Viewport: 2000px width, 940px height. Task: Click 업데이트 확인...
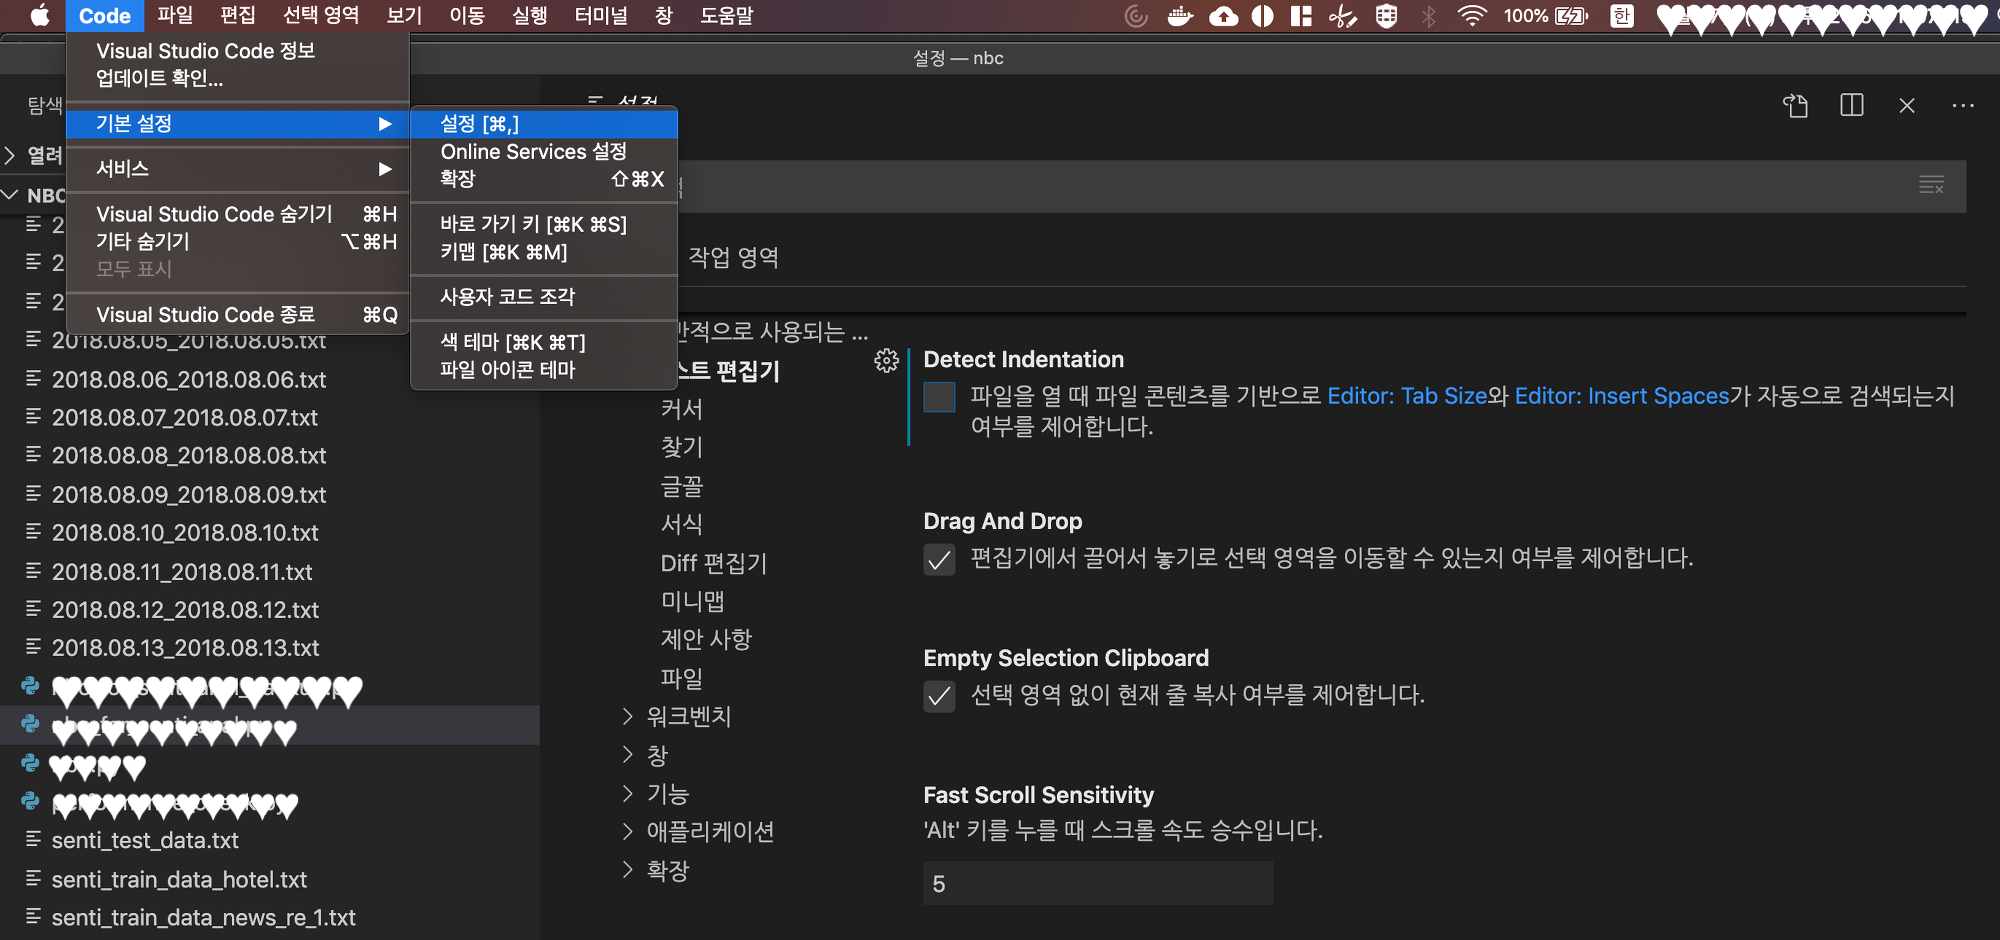tap(238, 78)
